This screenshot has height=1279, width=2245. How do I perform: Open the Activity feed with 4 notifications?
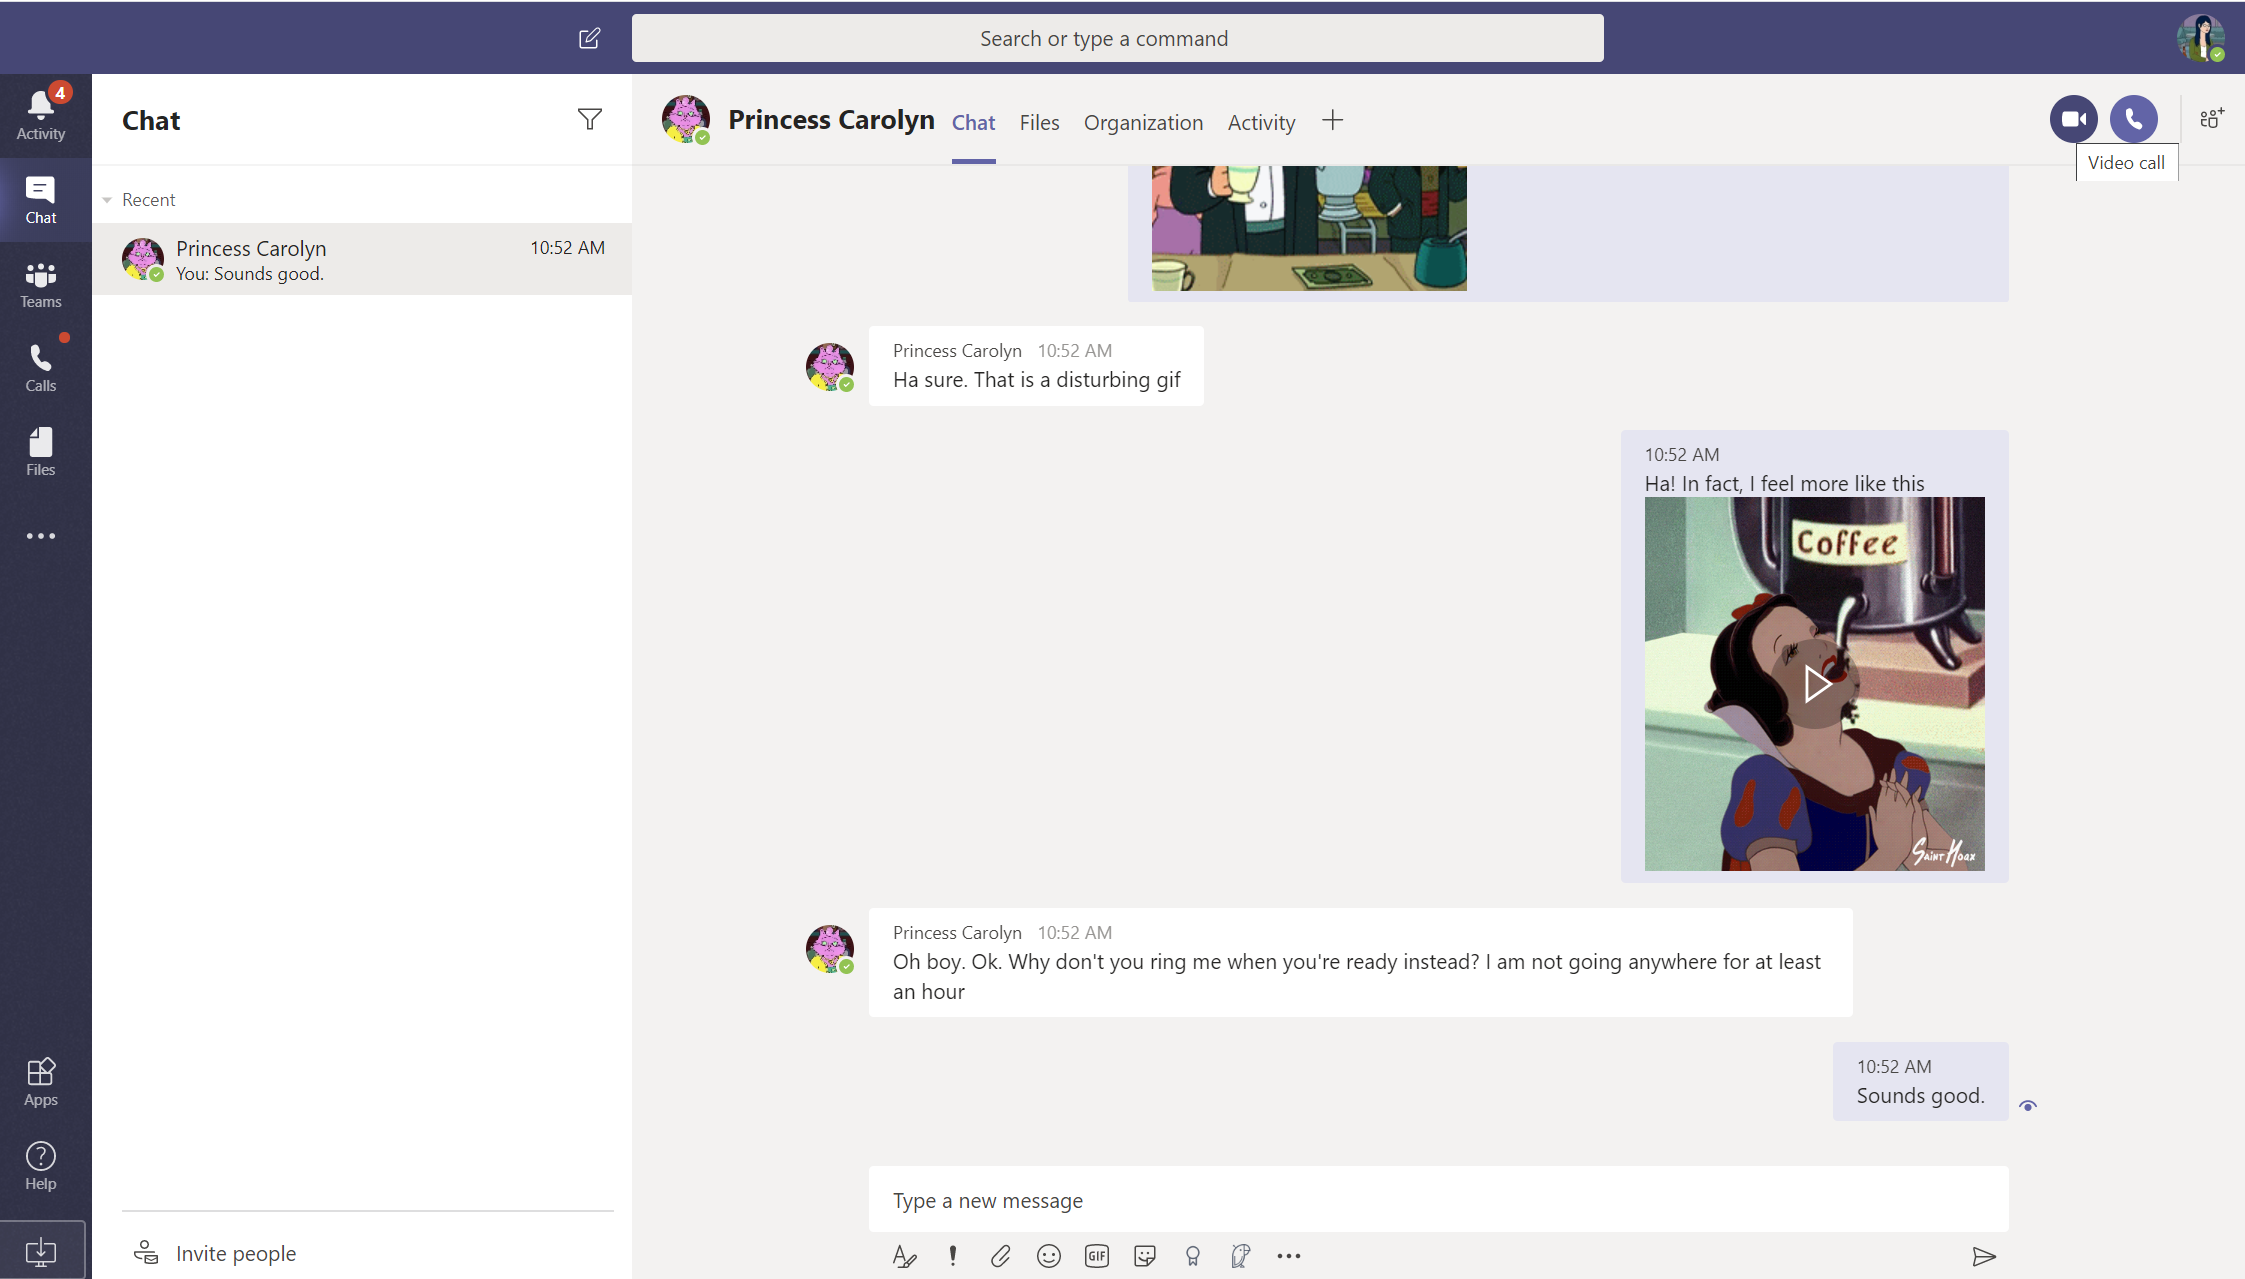[x=41, y=115]
